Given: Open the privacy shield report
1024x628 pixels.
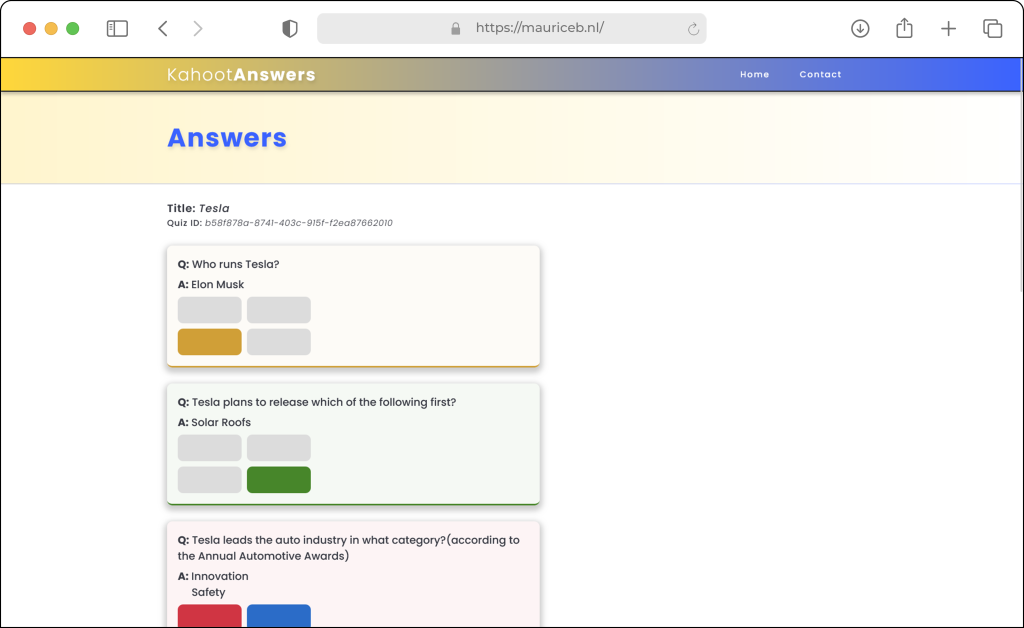Looking at the screenshot, I should [290, 29].
